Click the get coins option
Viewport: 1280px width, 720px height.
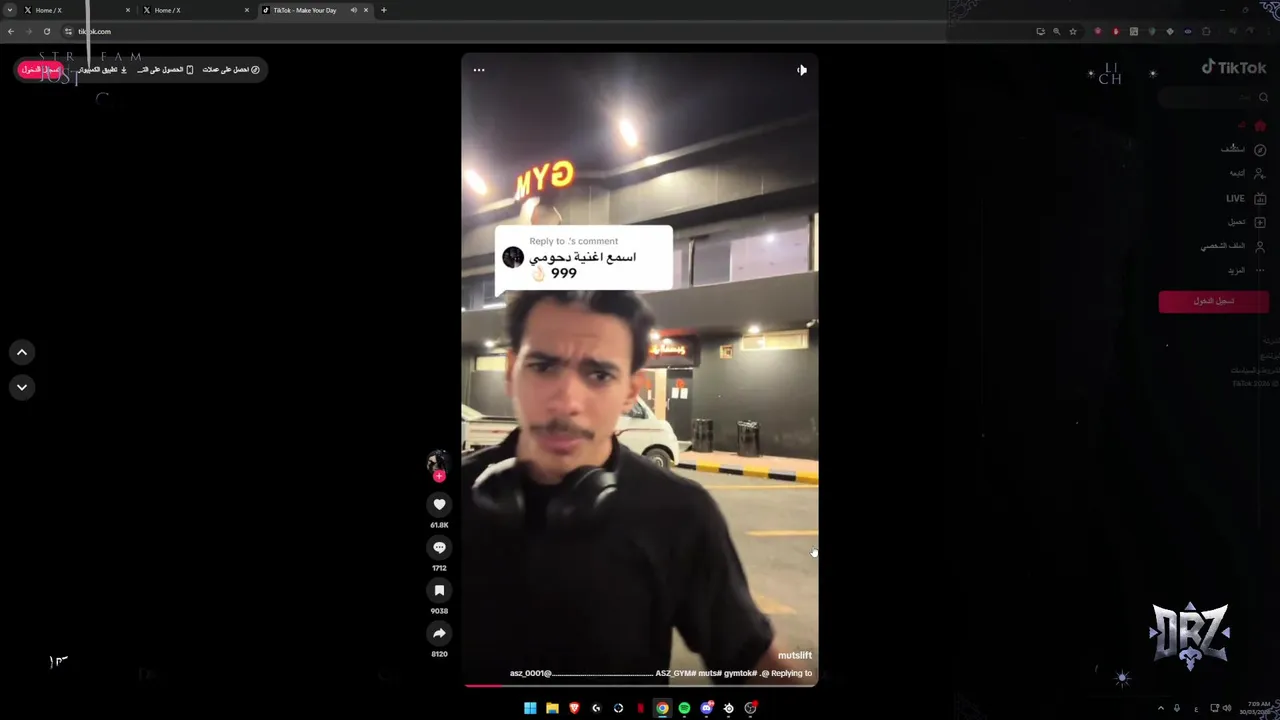click(x=231, y=70)
